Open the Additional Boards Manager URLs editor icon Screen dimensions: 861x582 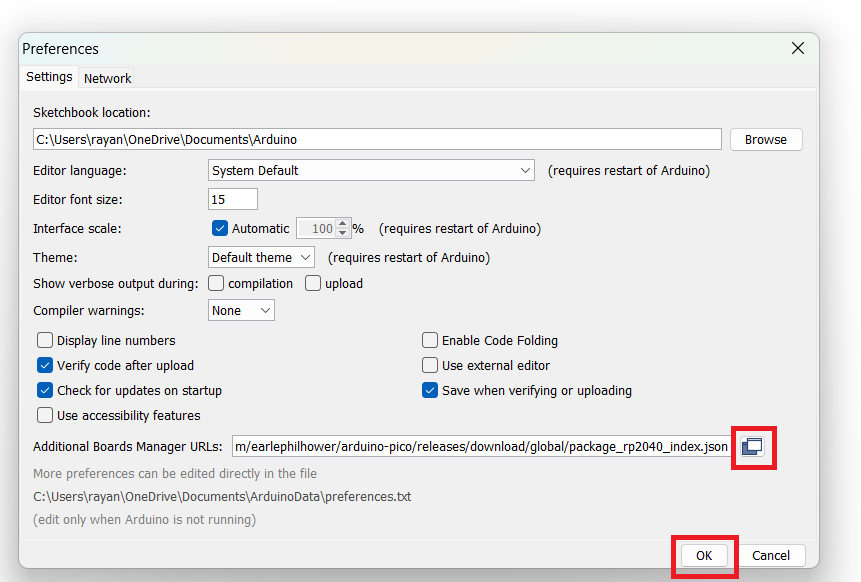point(752,446)
